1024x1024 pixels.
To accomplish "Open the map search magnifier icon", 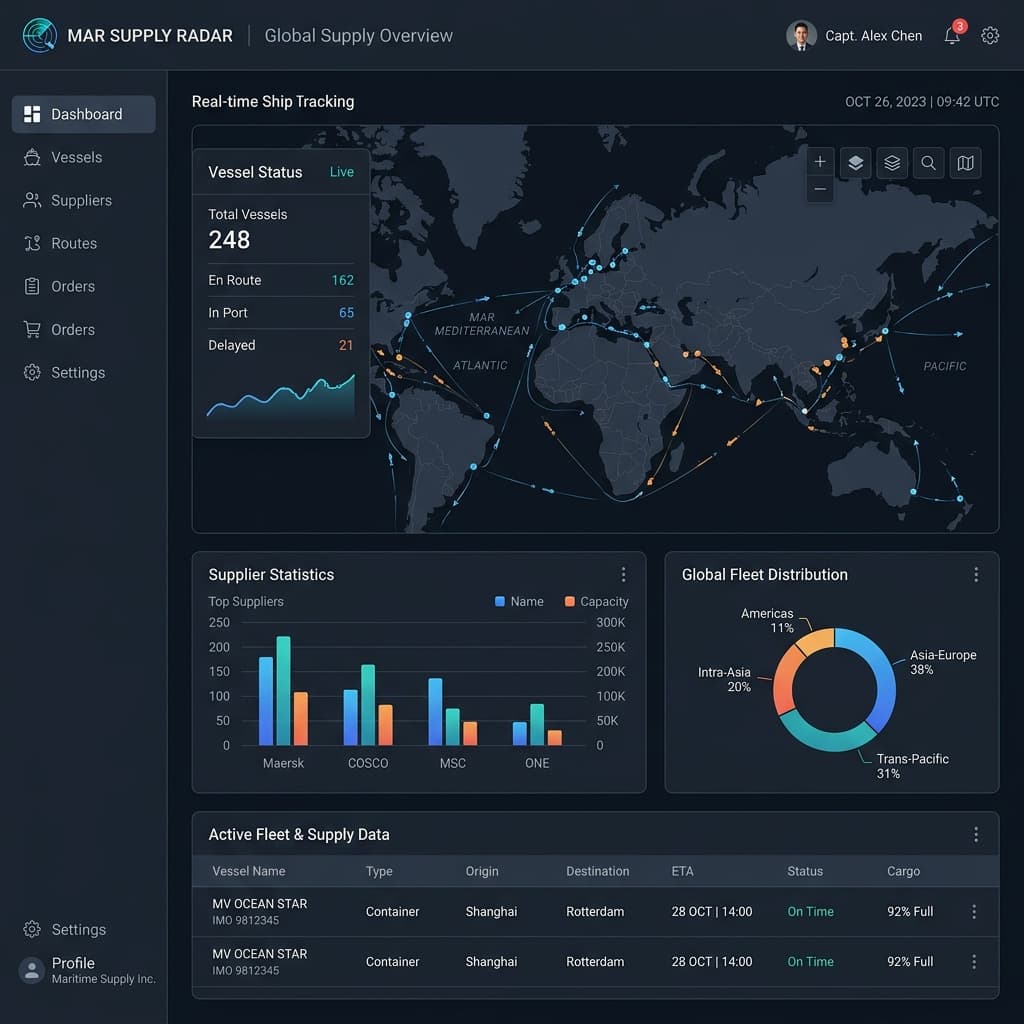I will click(929, 163).
